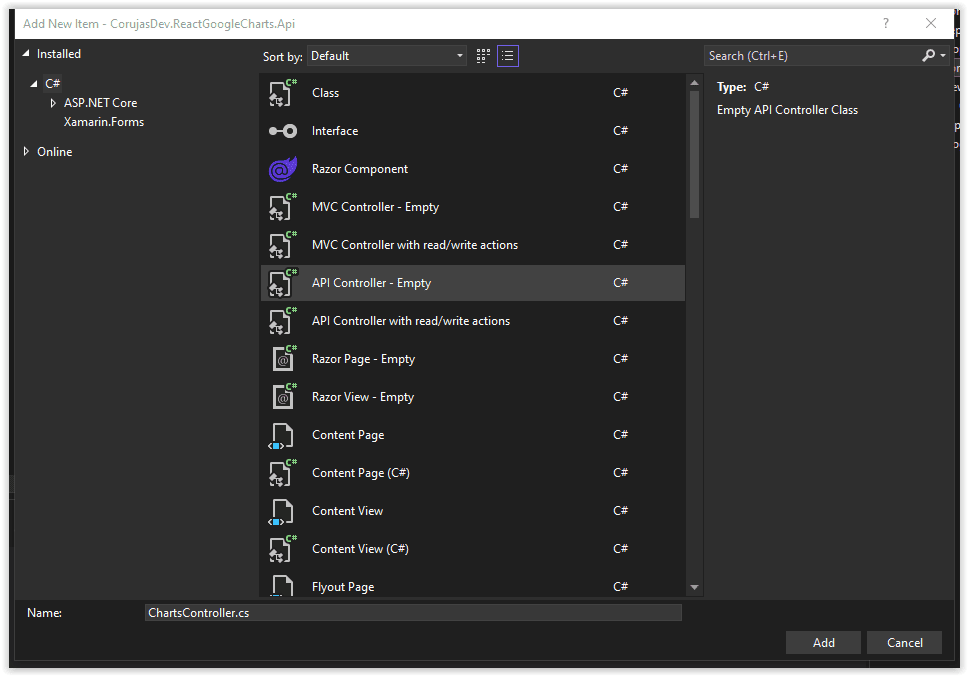Click C# language label in Interface row
Image resolution: width=968 pixels, height=676 pixels.
point(620,131)
